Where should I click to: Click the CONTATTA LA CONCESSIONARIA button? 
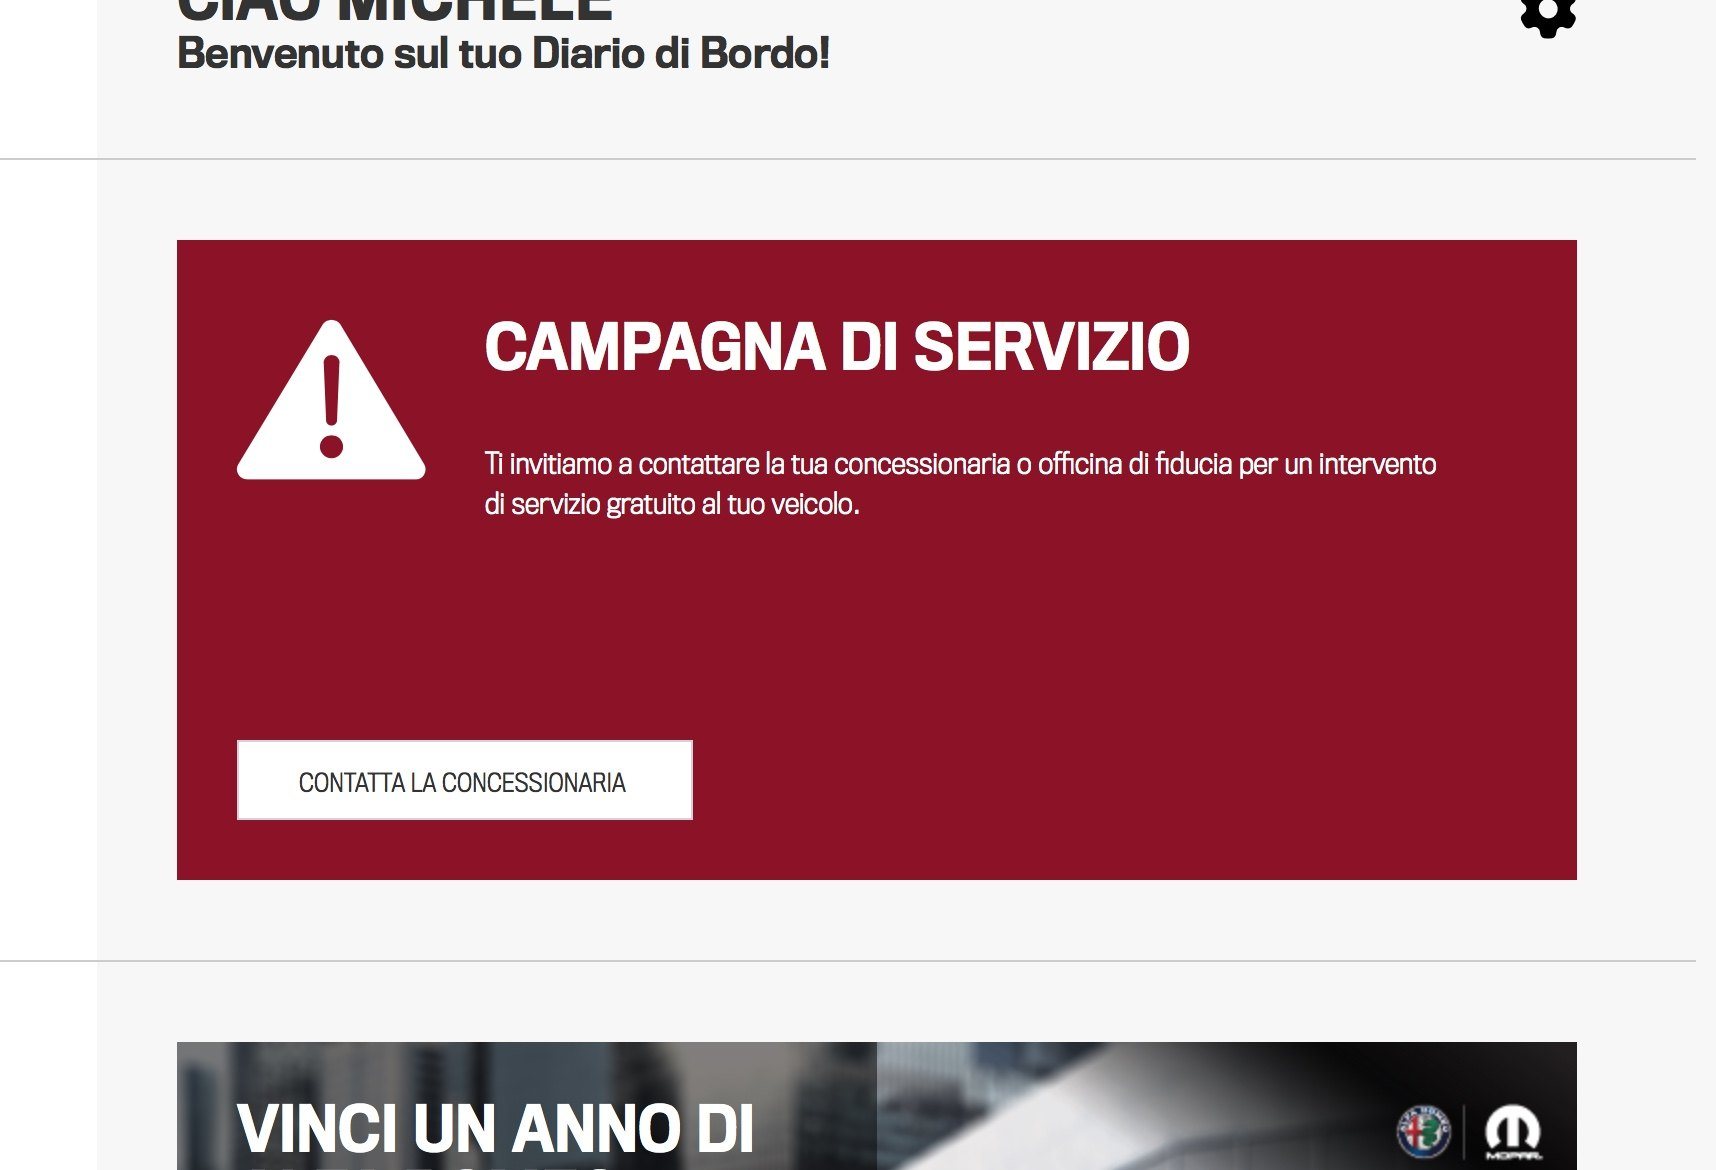tap(465, 780)
